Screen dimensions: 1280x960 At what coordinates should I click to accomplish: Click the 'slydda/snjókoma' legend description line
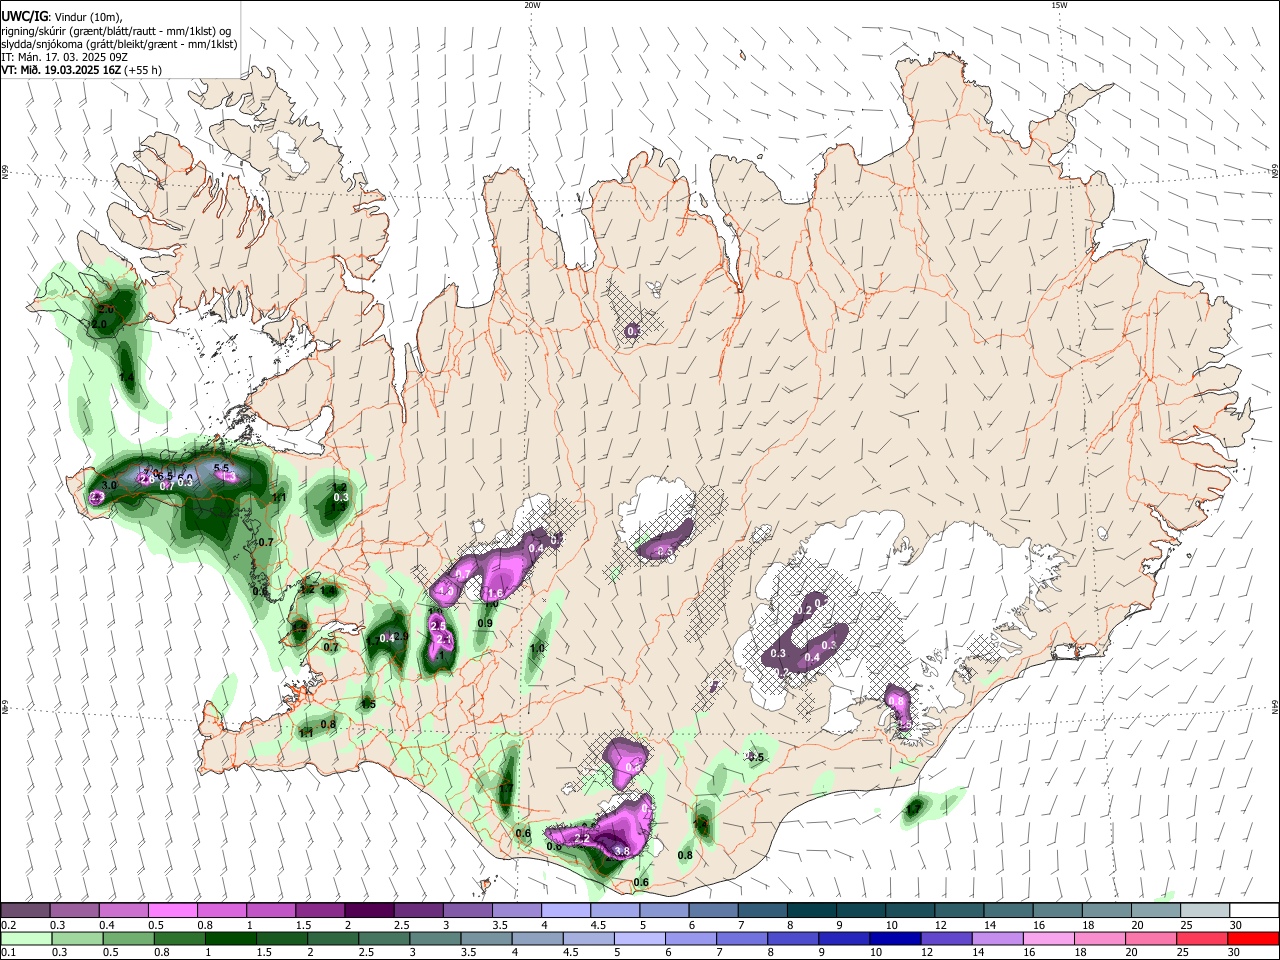point(119,45)
